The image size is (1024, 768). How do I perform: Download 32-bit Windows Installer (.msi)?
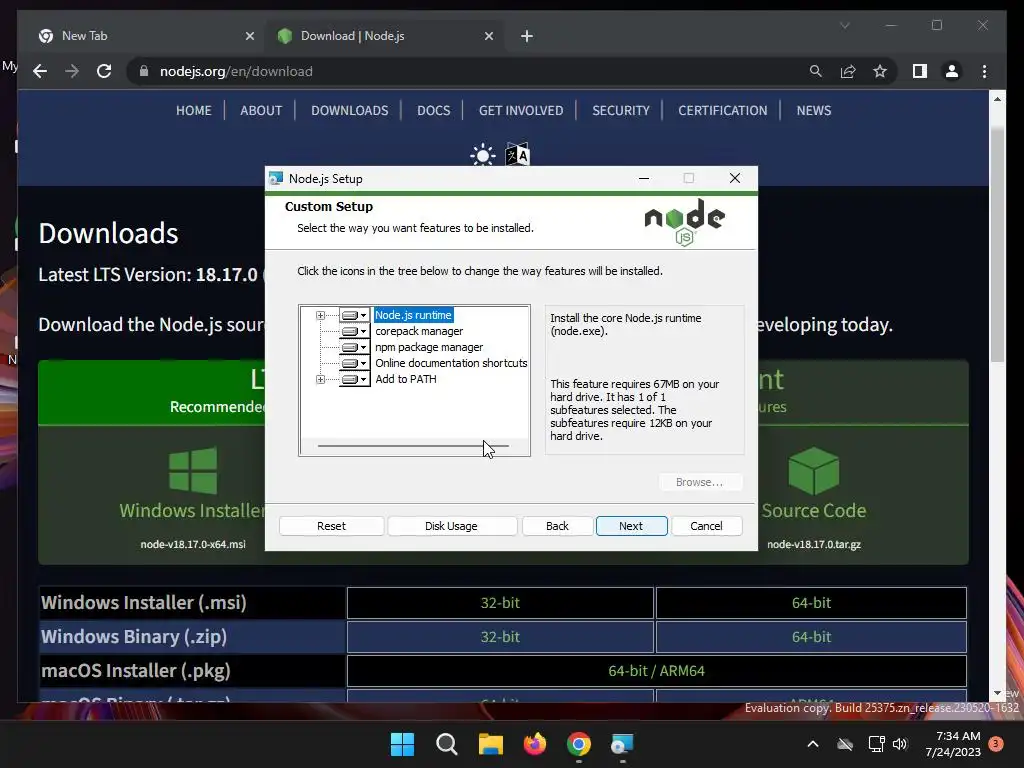(500, 603)
